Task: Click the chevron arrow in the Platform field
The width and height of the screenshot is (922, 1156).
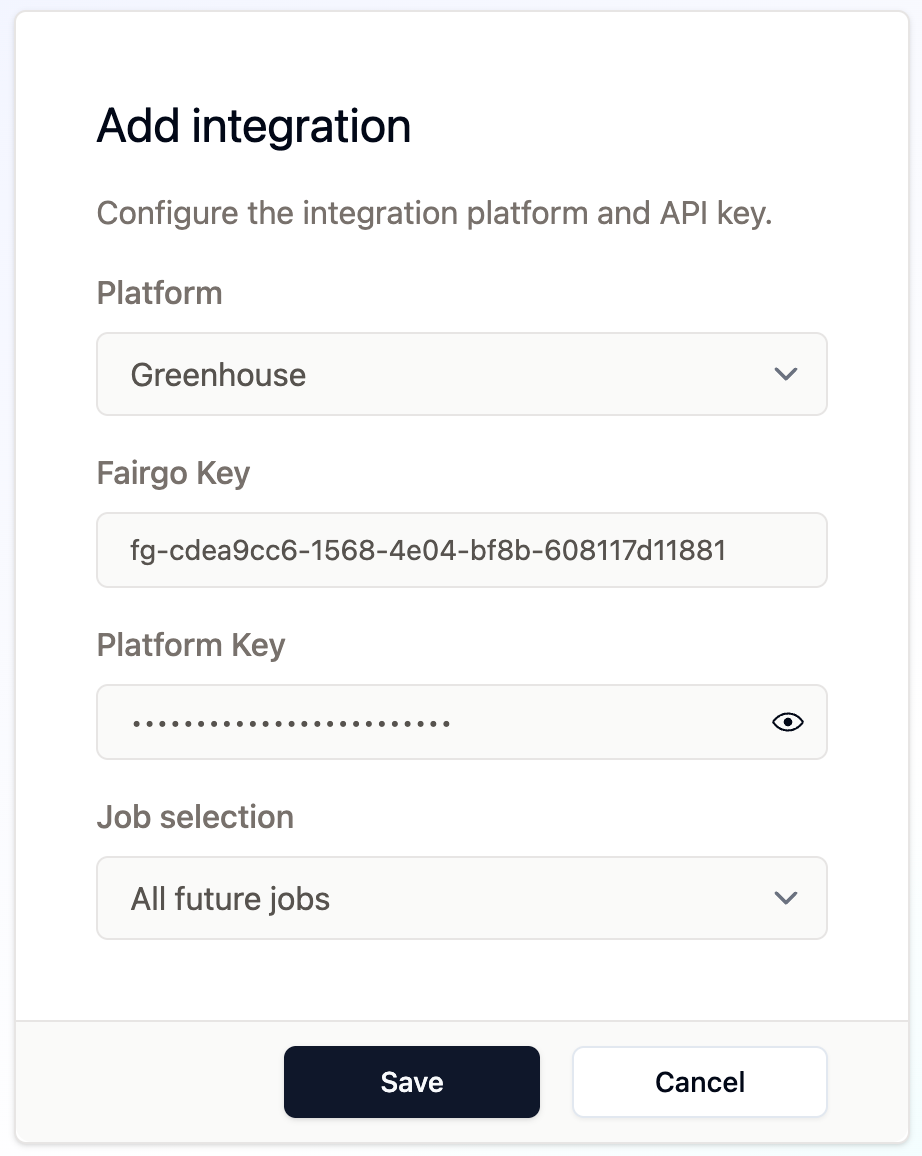Action: (x=785, y=374)
